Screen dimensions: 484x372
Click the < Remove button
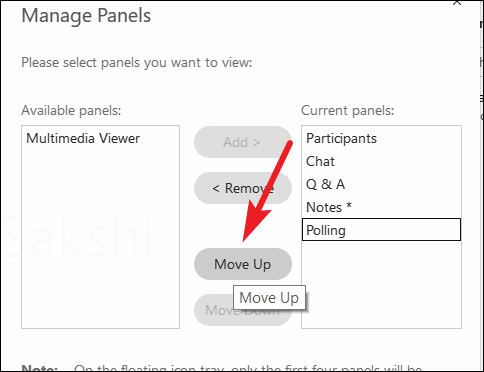(x=243, y=188)
